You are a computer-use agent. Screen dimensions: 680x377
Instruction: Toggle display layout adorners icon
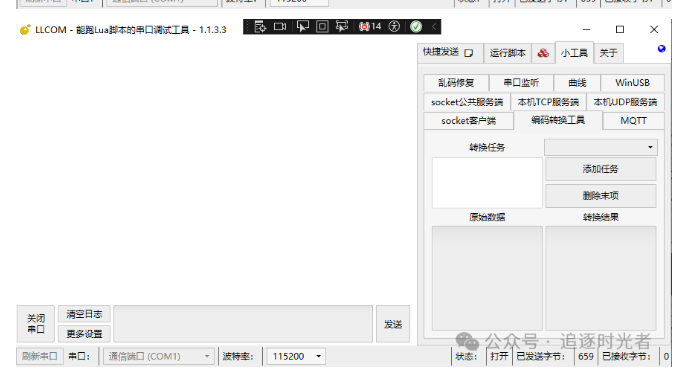pos(322,27)
